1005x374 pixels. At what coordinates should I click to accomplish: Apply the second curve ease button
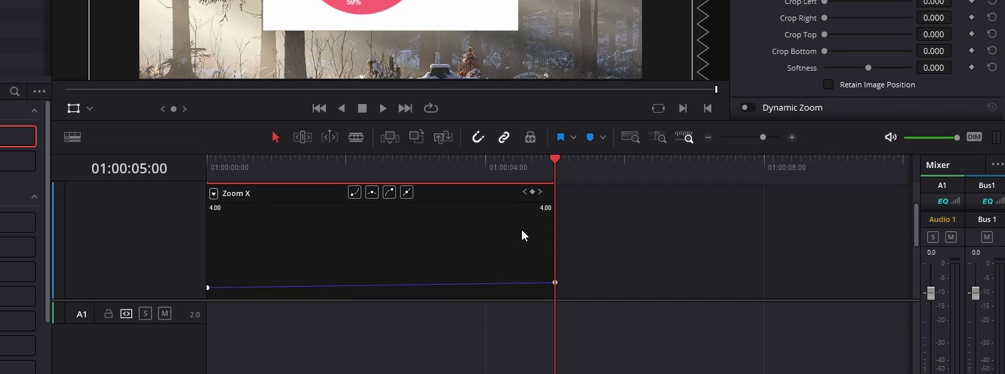coord(372,192)
